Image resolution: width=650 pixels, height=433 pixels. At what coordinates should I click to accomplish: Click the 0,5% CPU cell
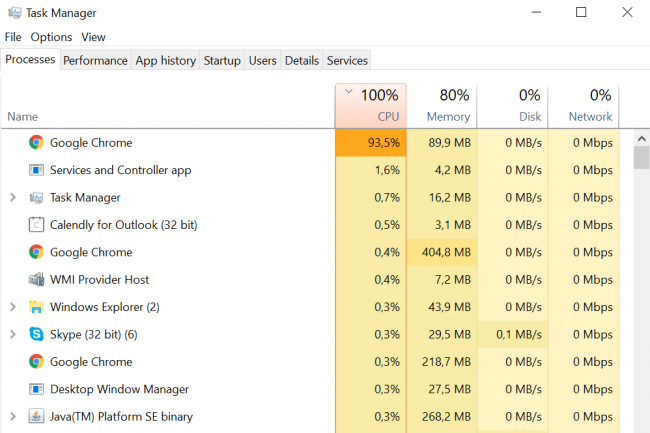(371, 225)
